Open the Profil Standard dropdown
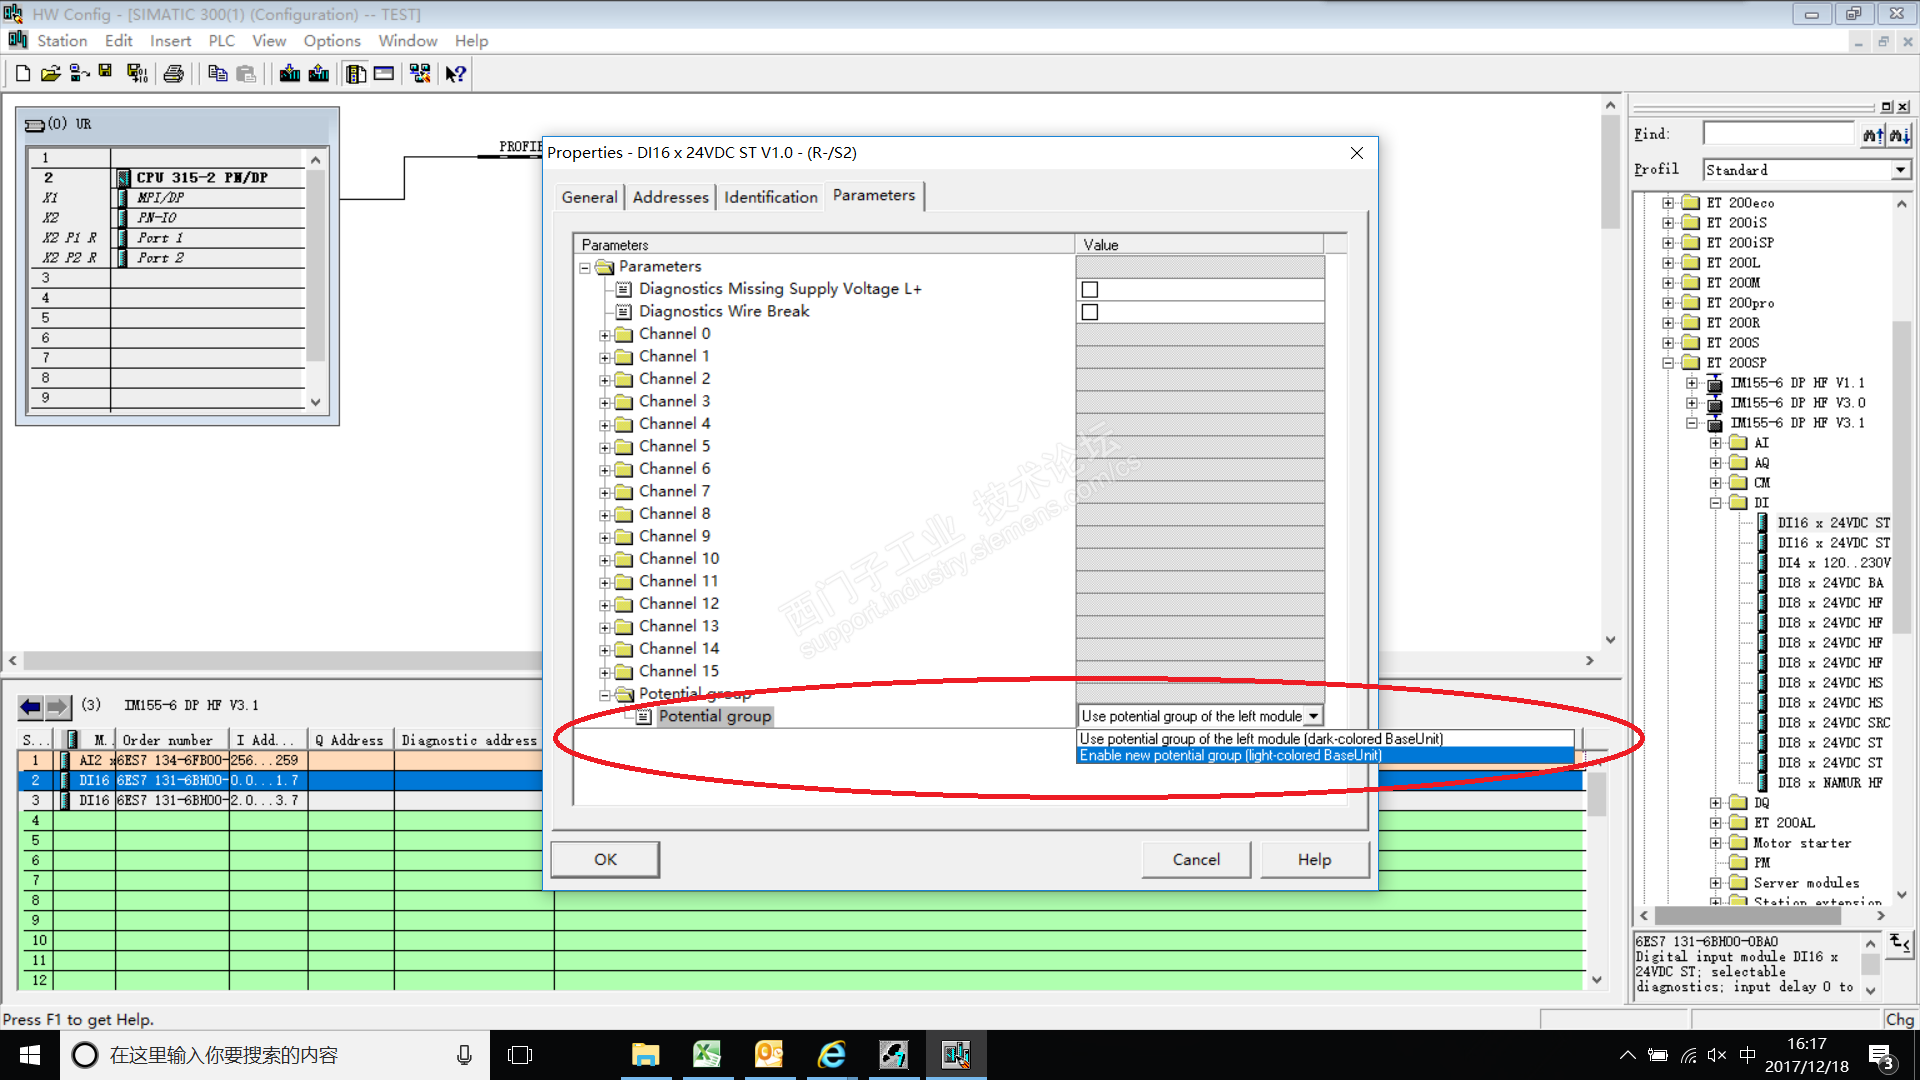Image resolution: width=1920 pixels, height=1080 pixels. (1899, 170)
